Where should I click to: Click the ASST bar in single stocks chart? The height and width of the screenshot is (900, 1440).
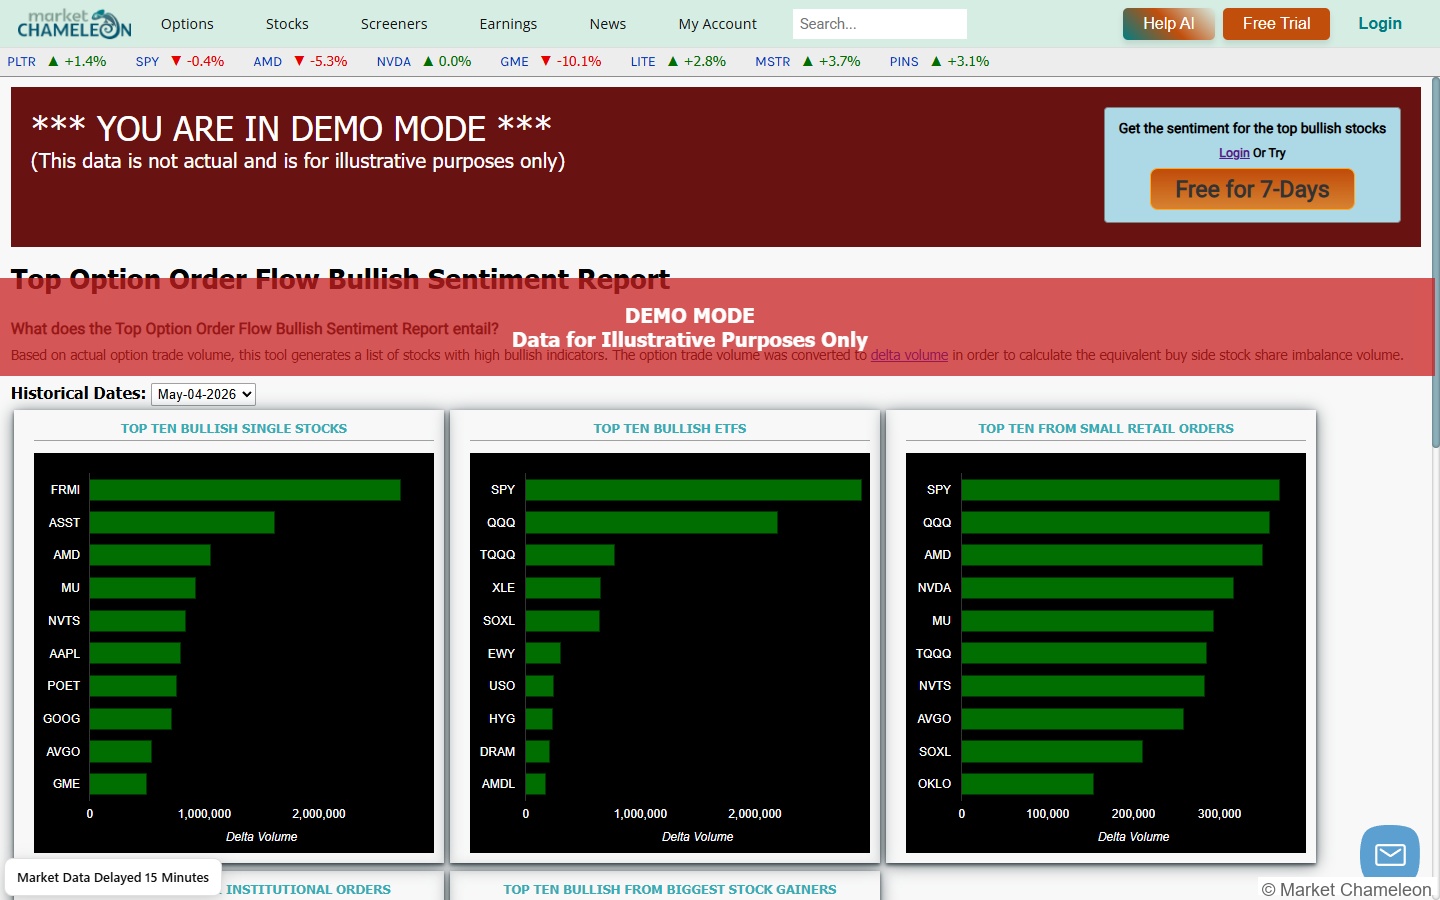182,522
